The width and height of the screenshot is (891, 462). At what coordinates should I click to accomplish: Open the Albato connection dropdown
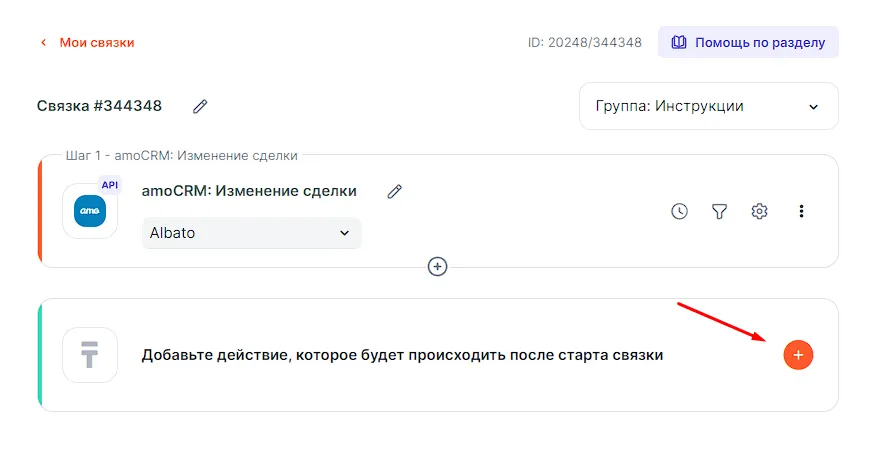click(x=251, y=233)
